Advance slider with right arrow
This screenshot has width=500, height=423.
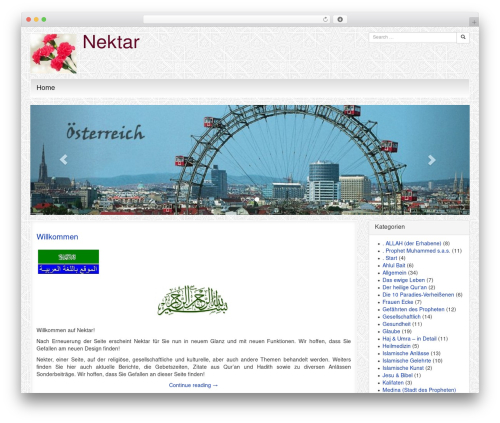432,160
